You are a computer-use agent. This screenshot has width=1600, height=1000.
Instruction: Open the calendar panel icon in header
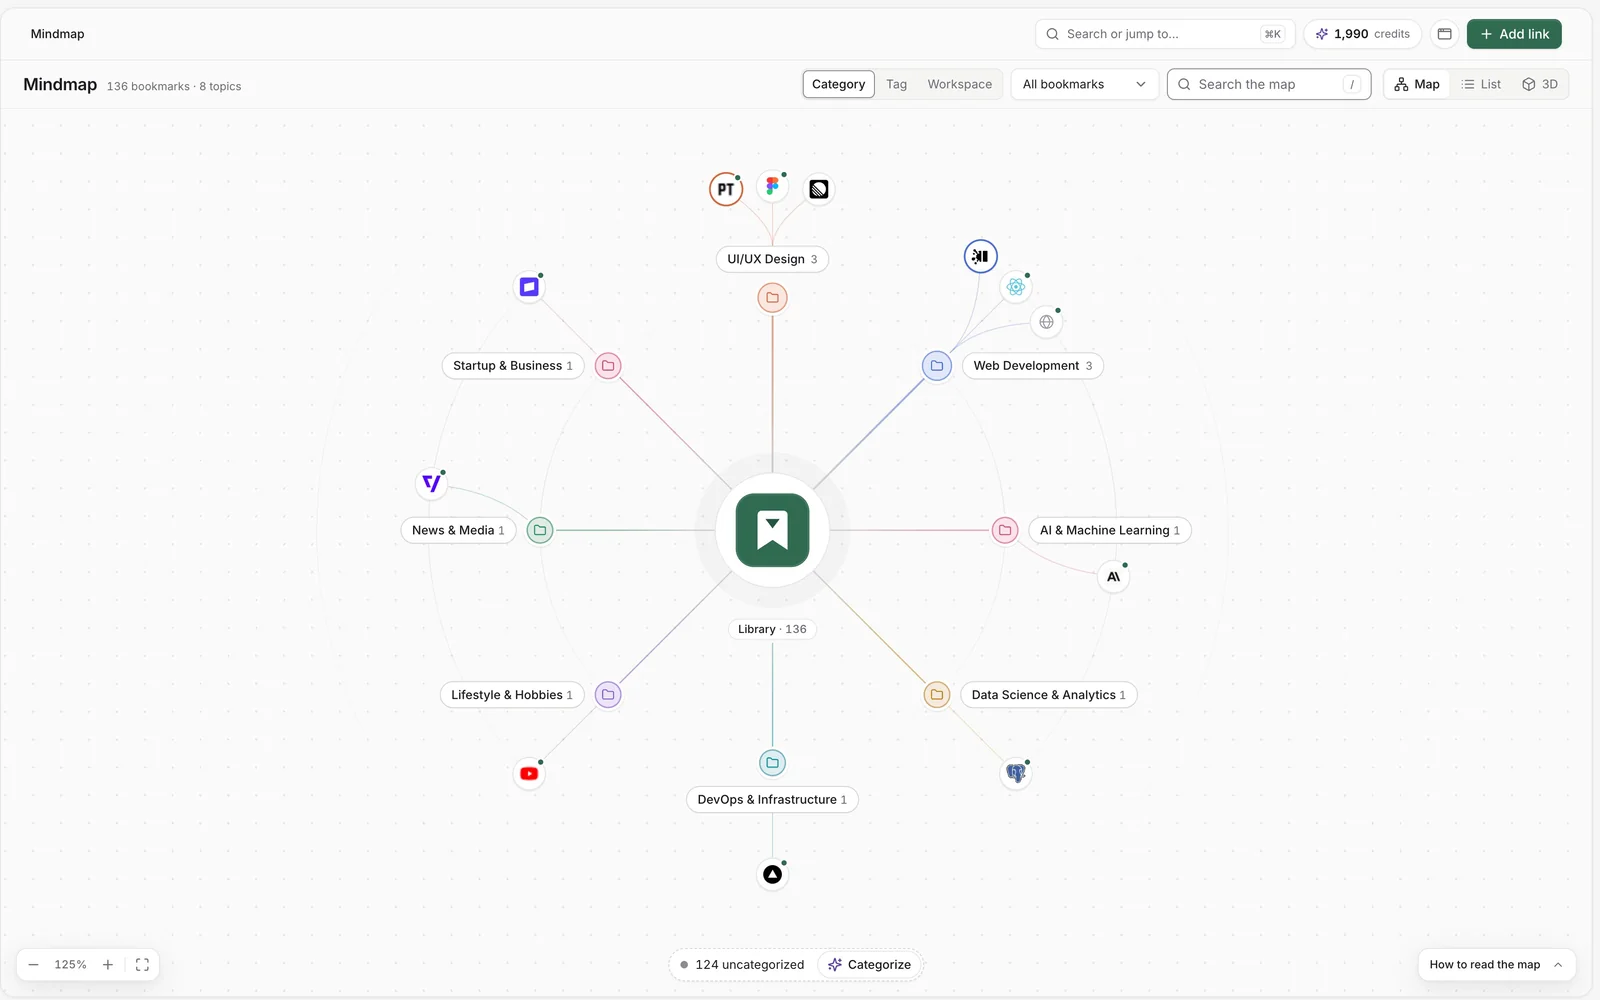click(1444, 34)
